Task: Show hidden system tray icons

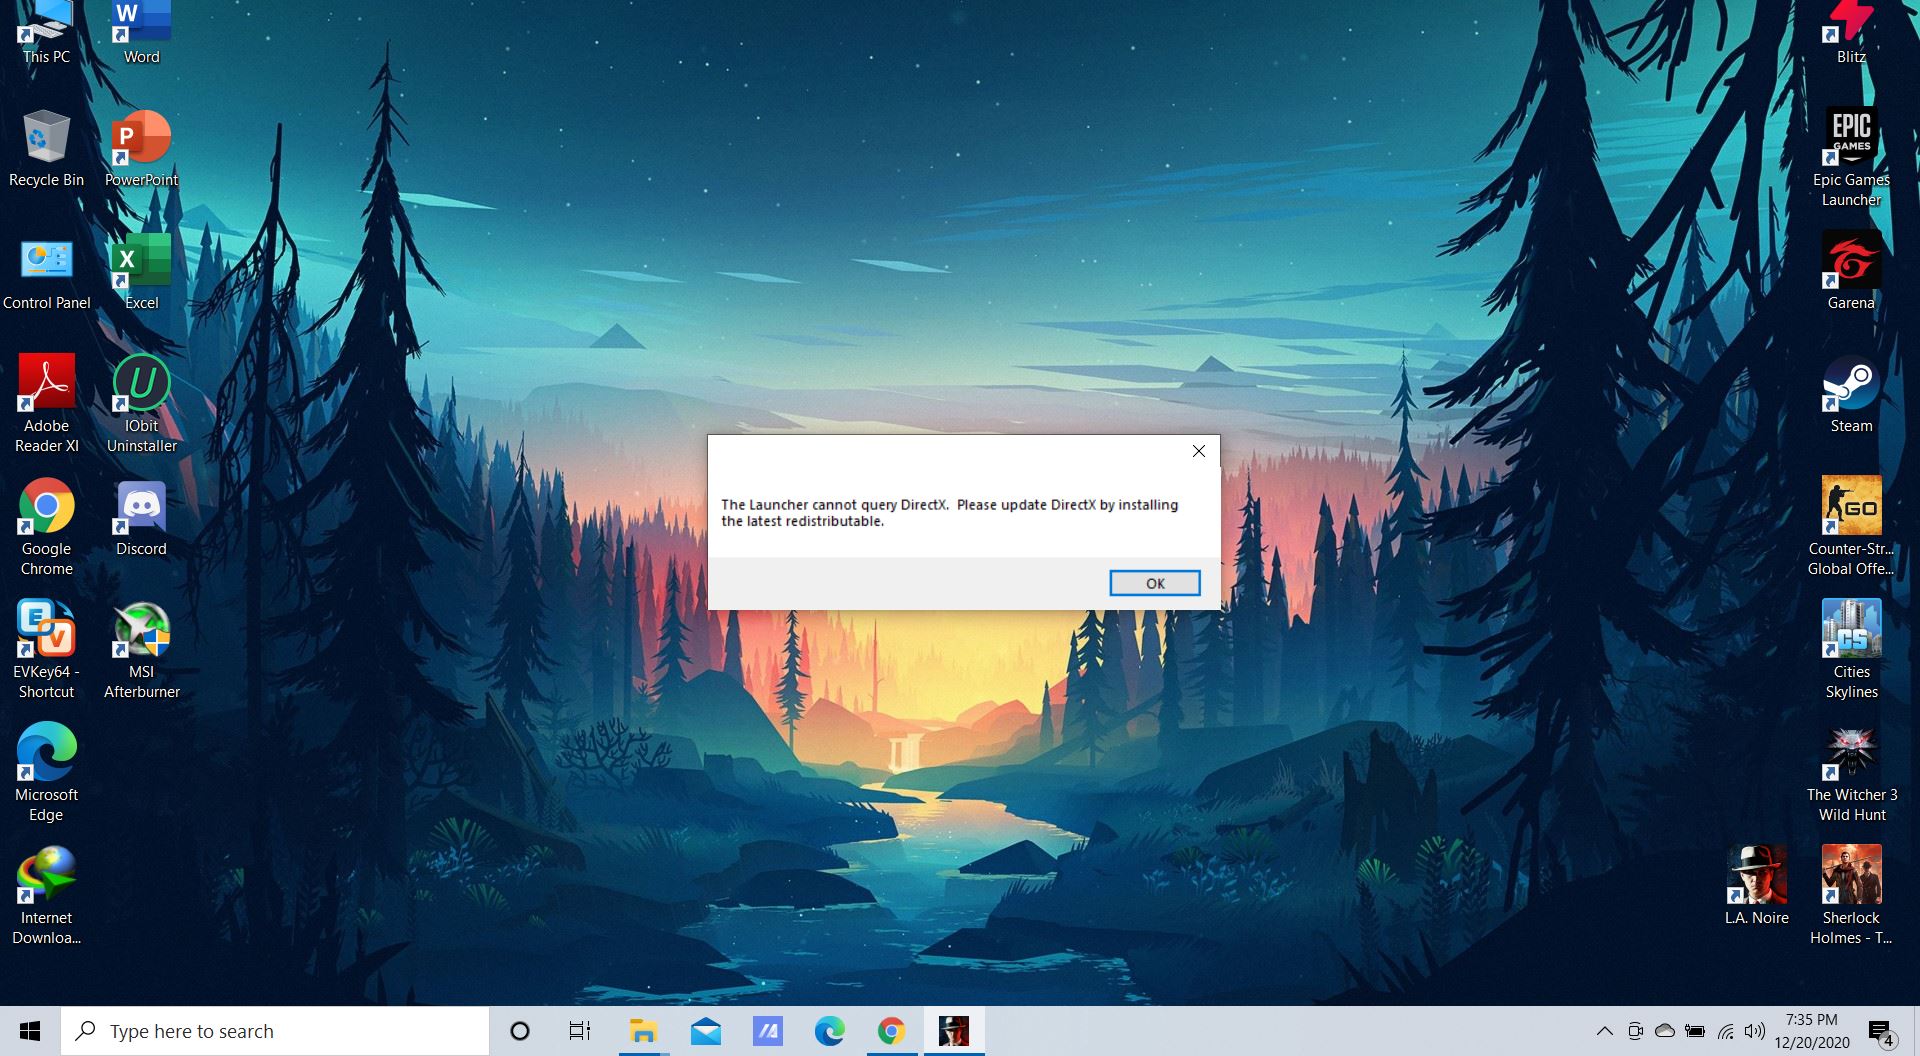Action: pyautogui.click(x=1604, y=1031)
